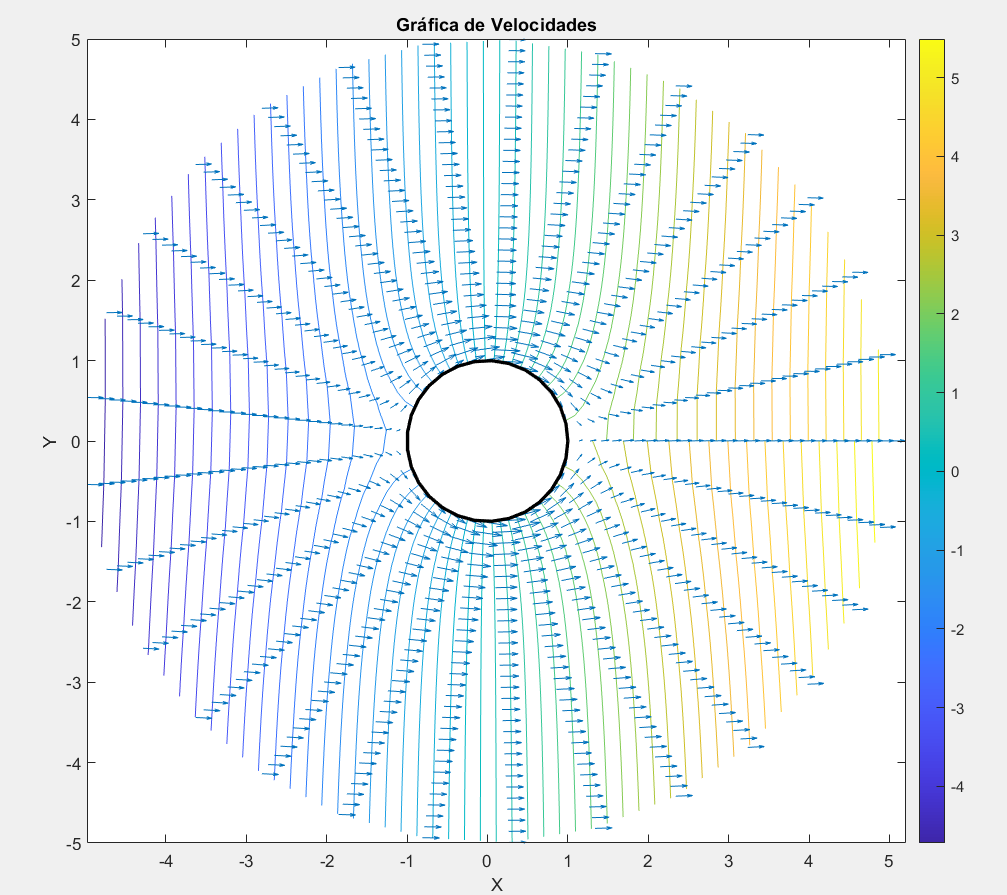The width and height of the screenshot is (1007, 895).
Task: Click the Y axis tick label 0
Action: [x=75, y=441]
